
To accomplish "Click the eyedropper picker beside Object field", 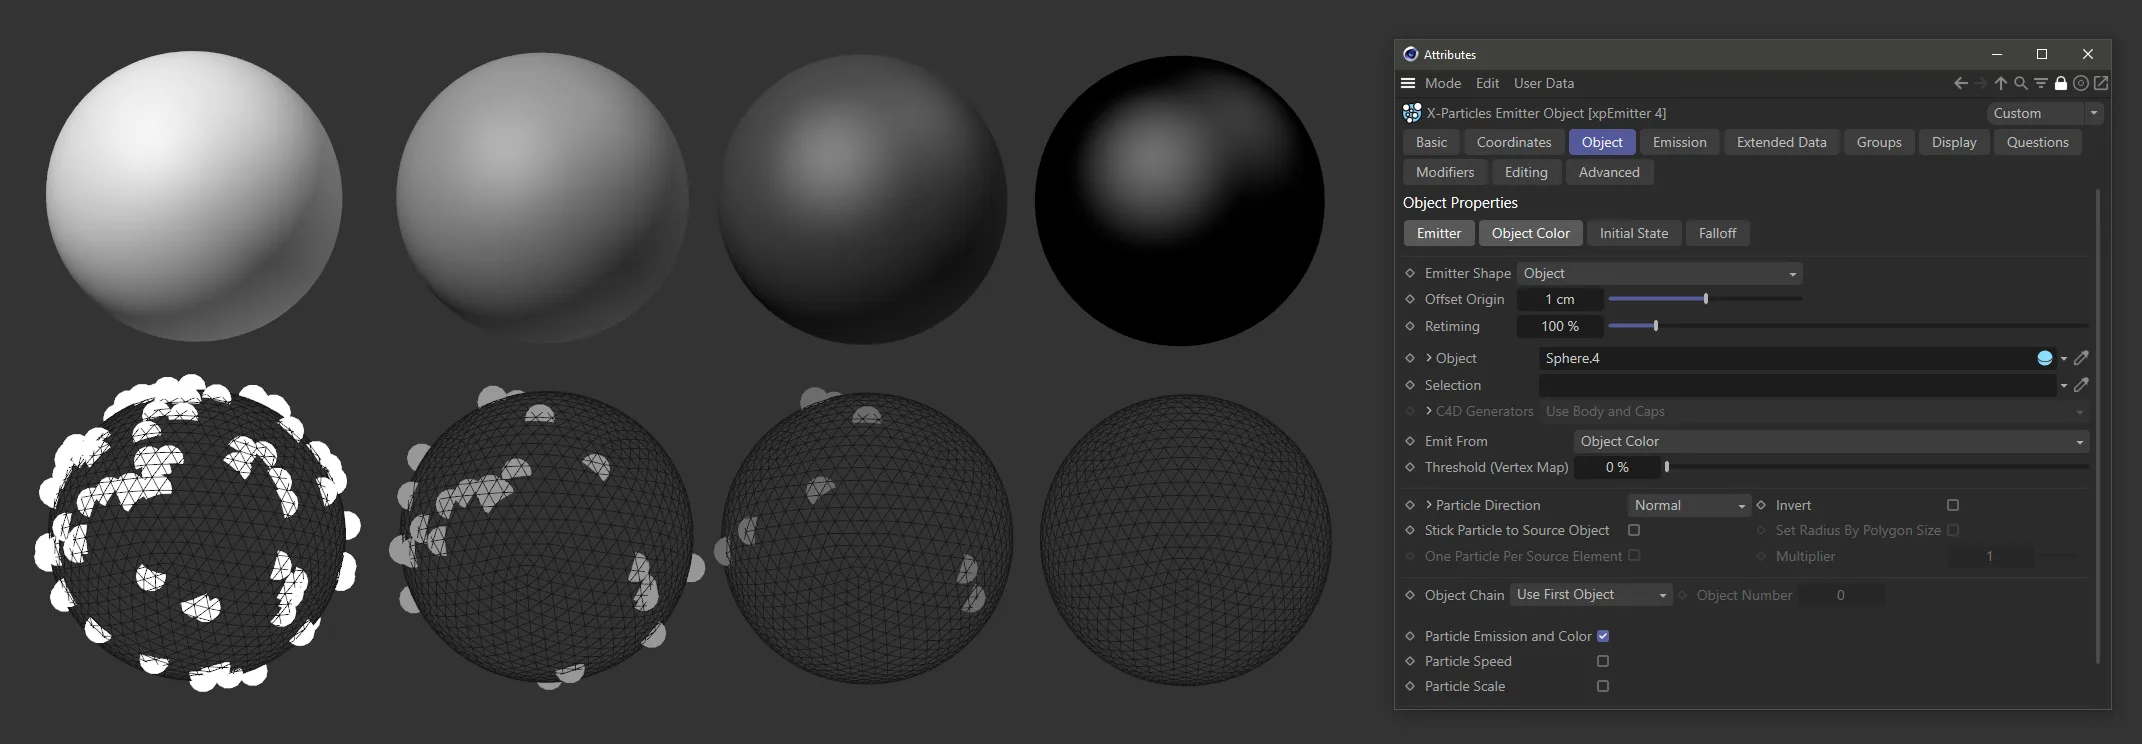I will pyautogui.click(x=2081, y=358).
